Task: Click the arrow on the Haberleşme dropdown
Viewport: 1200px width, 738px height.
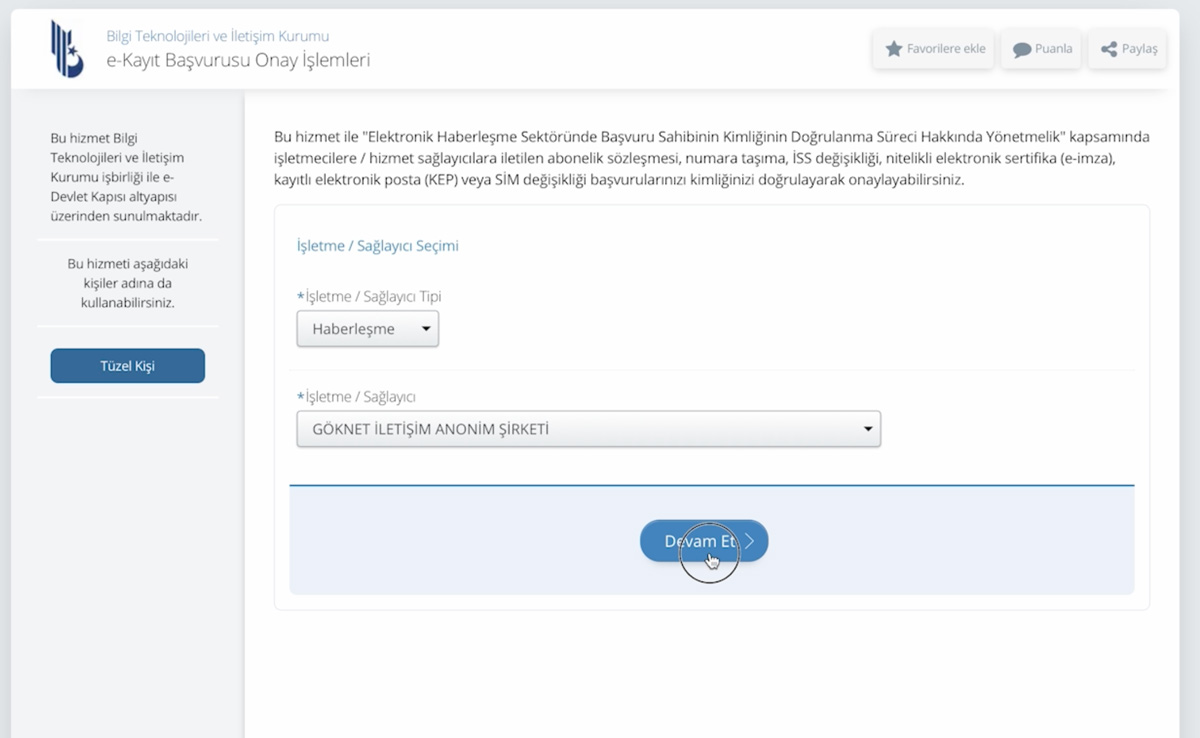Action: coord(426,328)
